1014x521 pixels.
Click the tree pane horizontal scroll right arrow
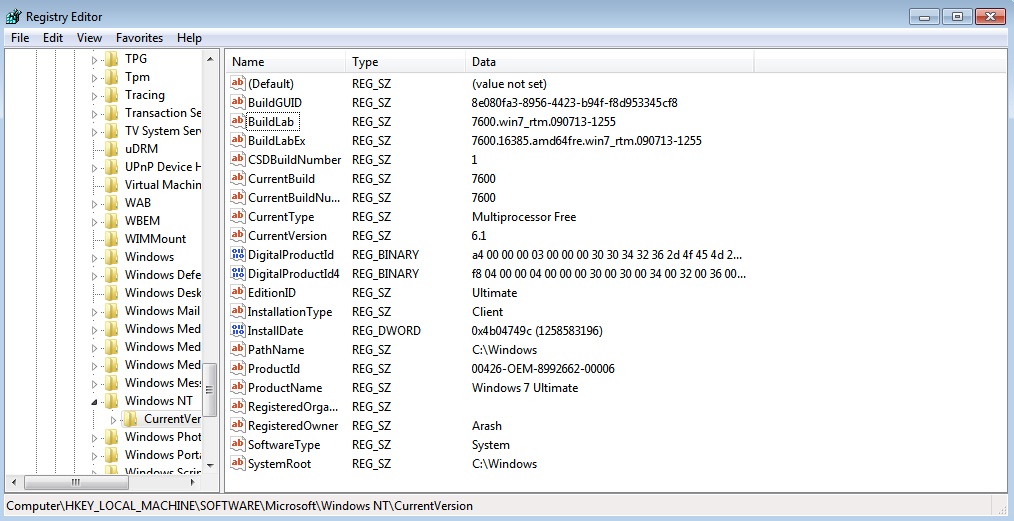click(193, 482)
